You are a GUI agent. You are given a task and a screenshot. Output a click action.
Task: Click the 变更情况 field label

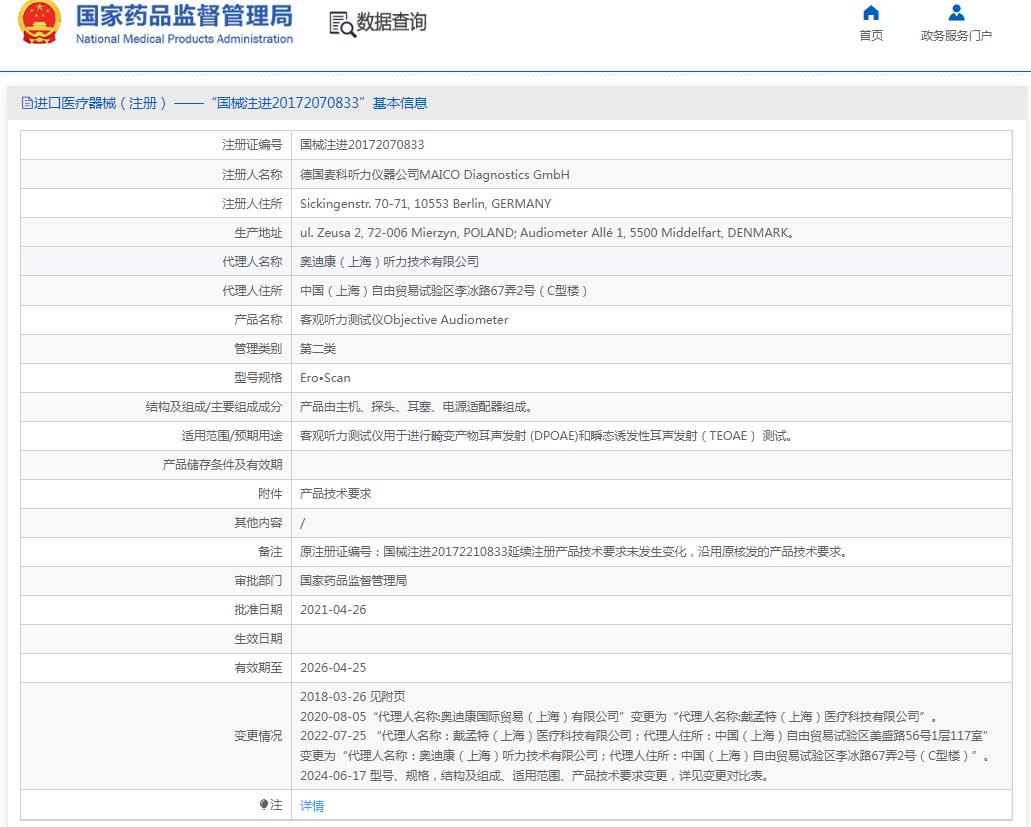tap(258, 736)
